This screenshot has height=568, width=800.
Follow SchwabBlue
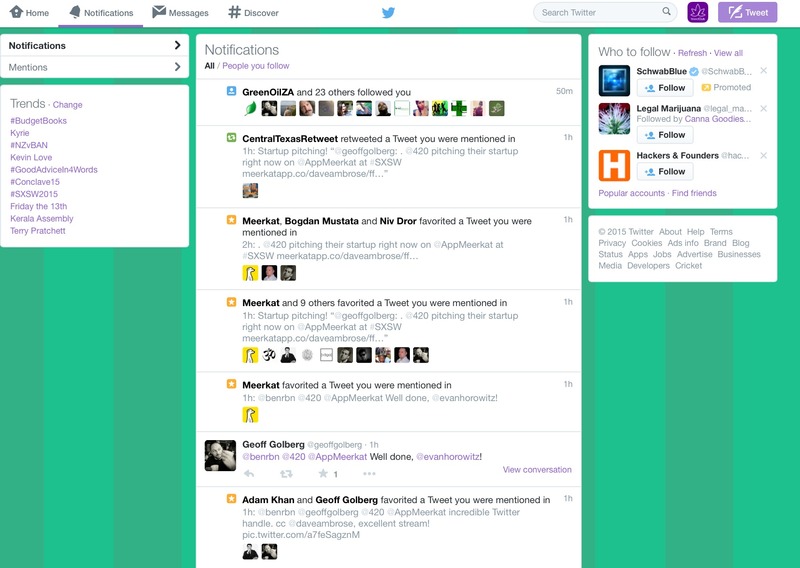point(665,88)
